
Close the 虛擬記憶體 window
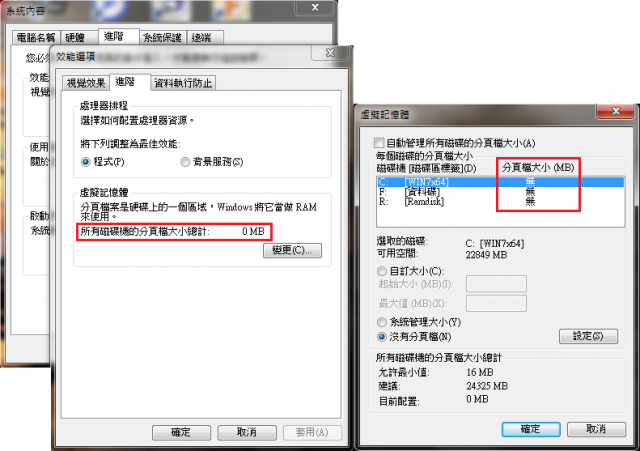tap(616, 111)
